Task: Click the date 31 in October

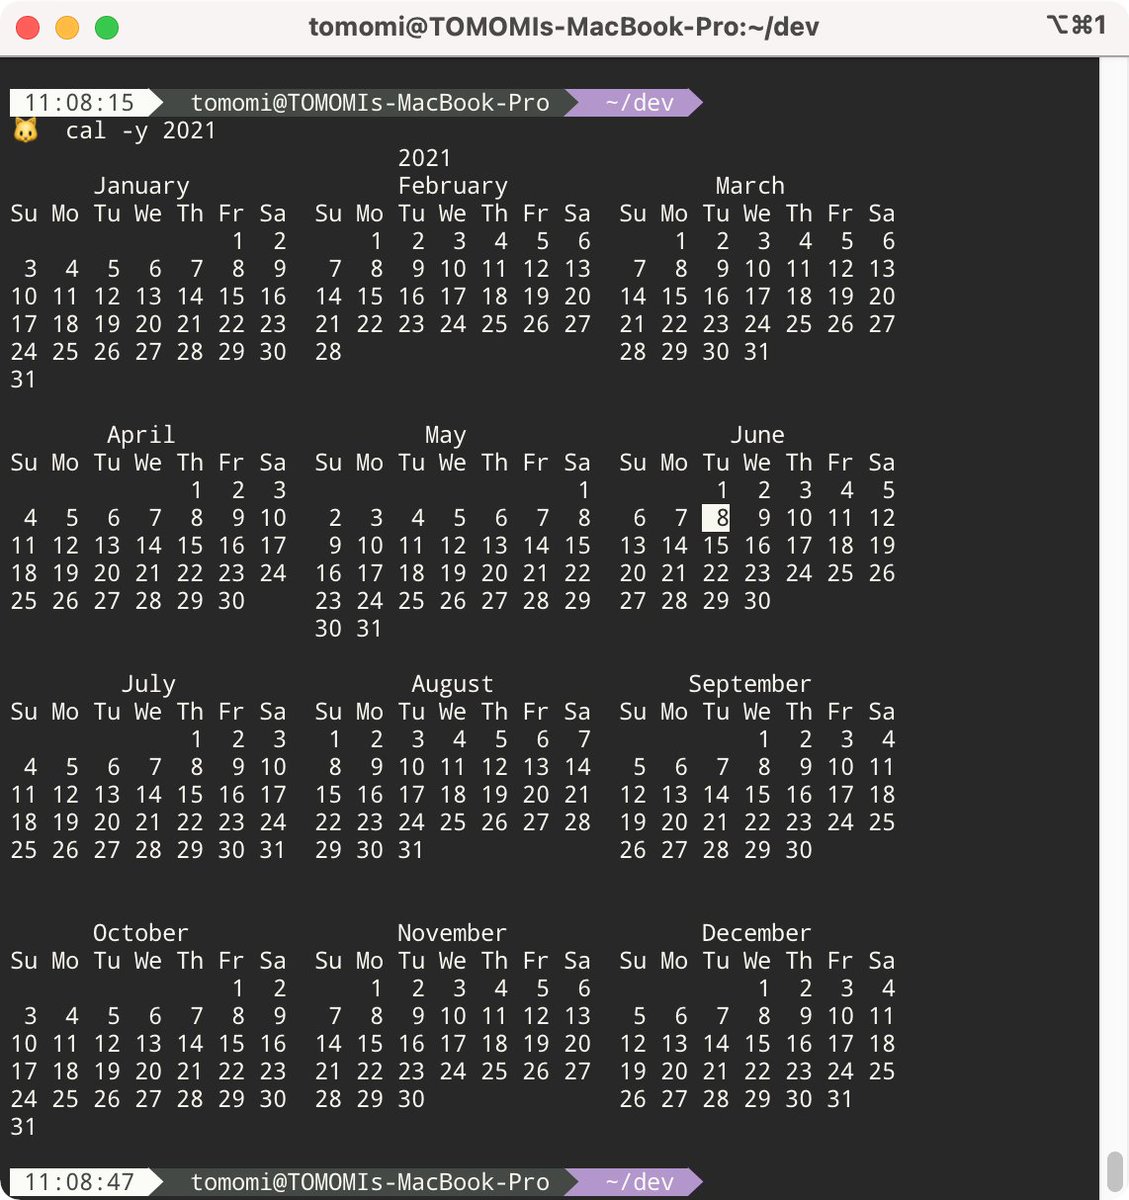Action: 24,1127
